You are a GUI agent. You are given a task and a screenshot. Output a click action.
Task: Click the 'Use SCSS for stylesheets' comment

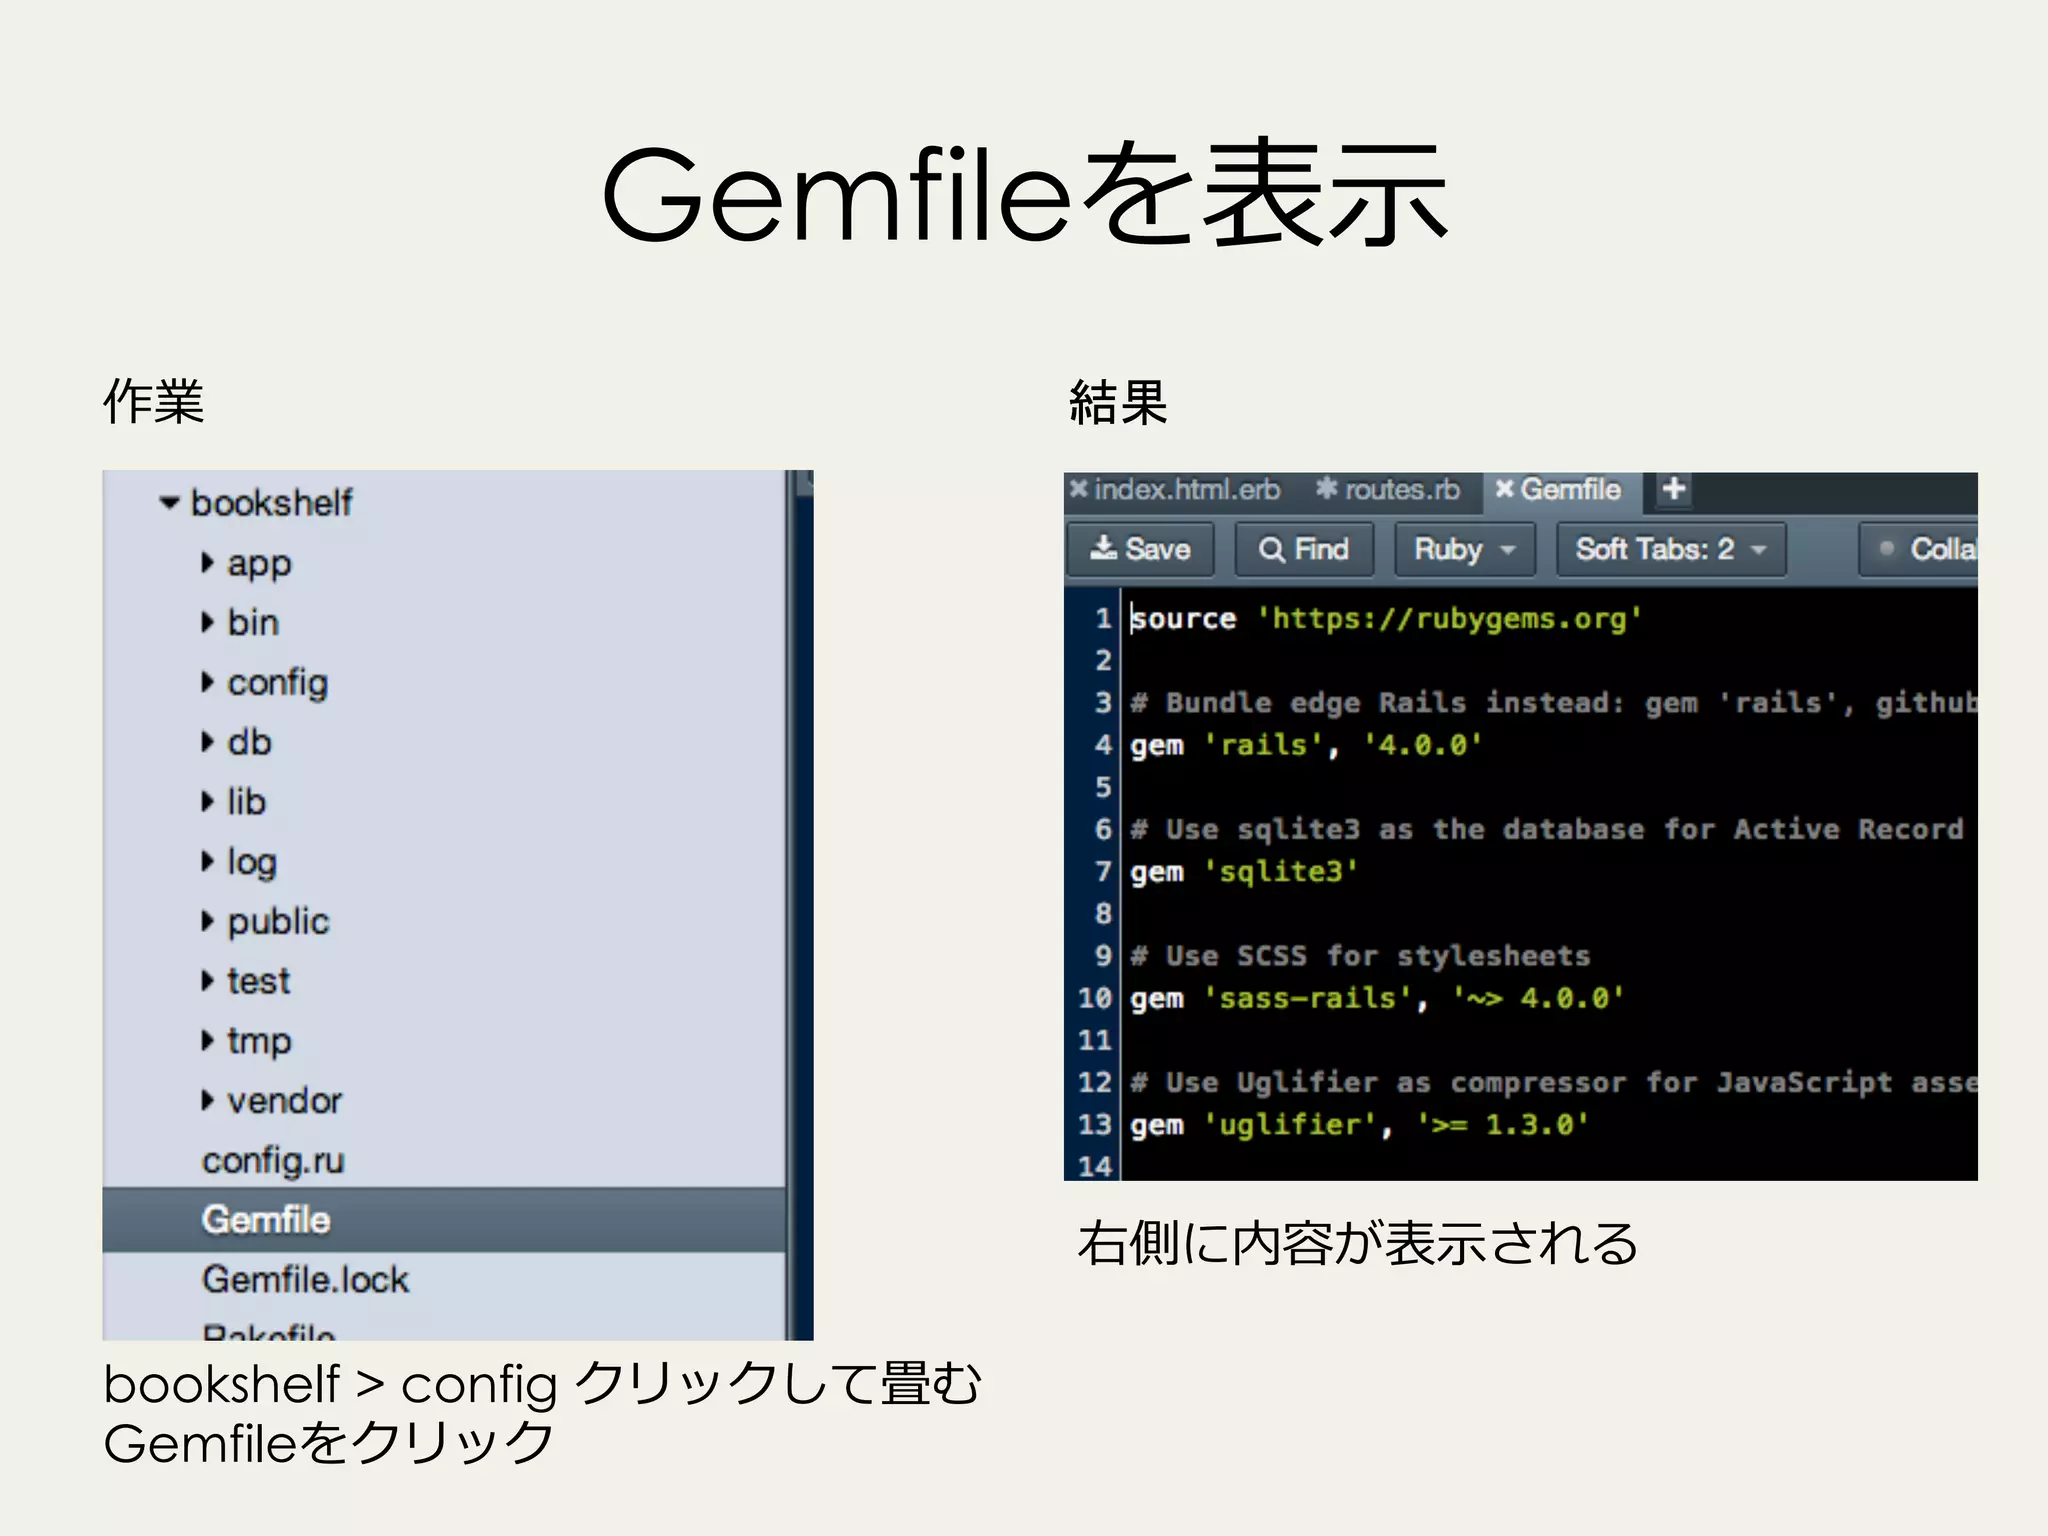[1360, 956]
